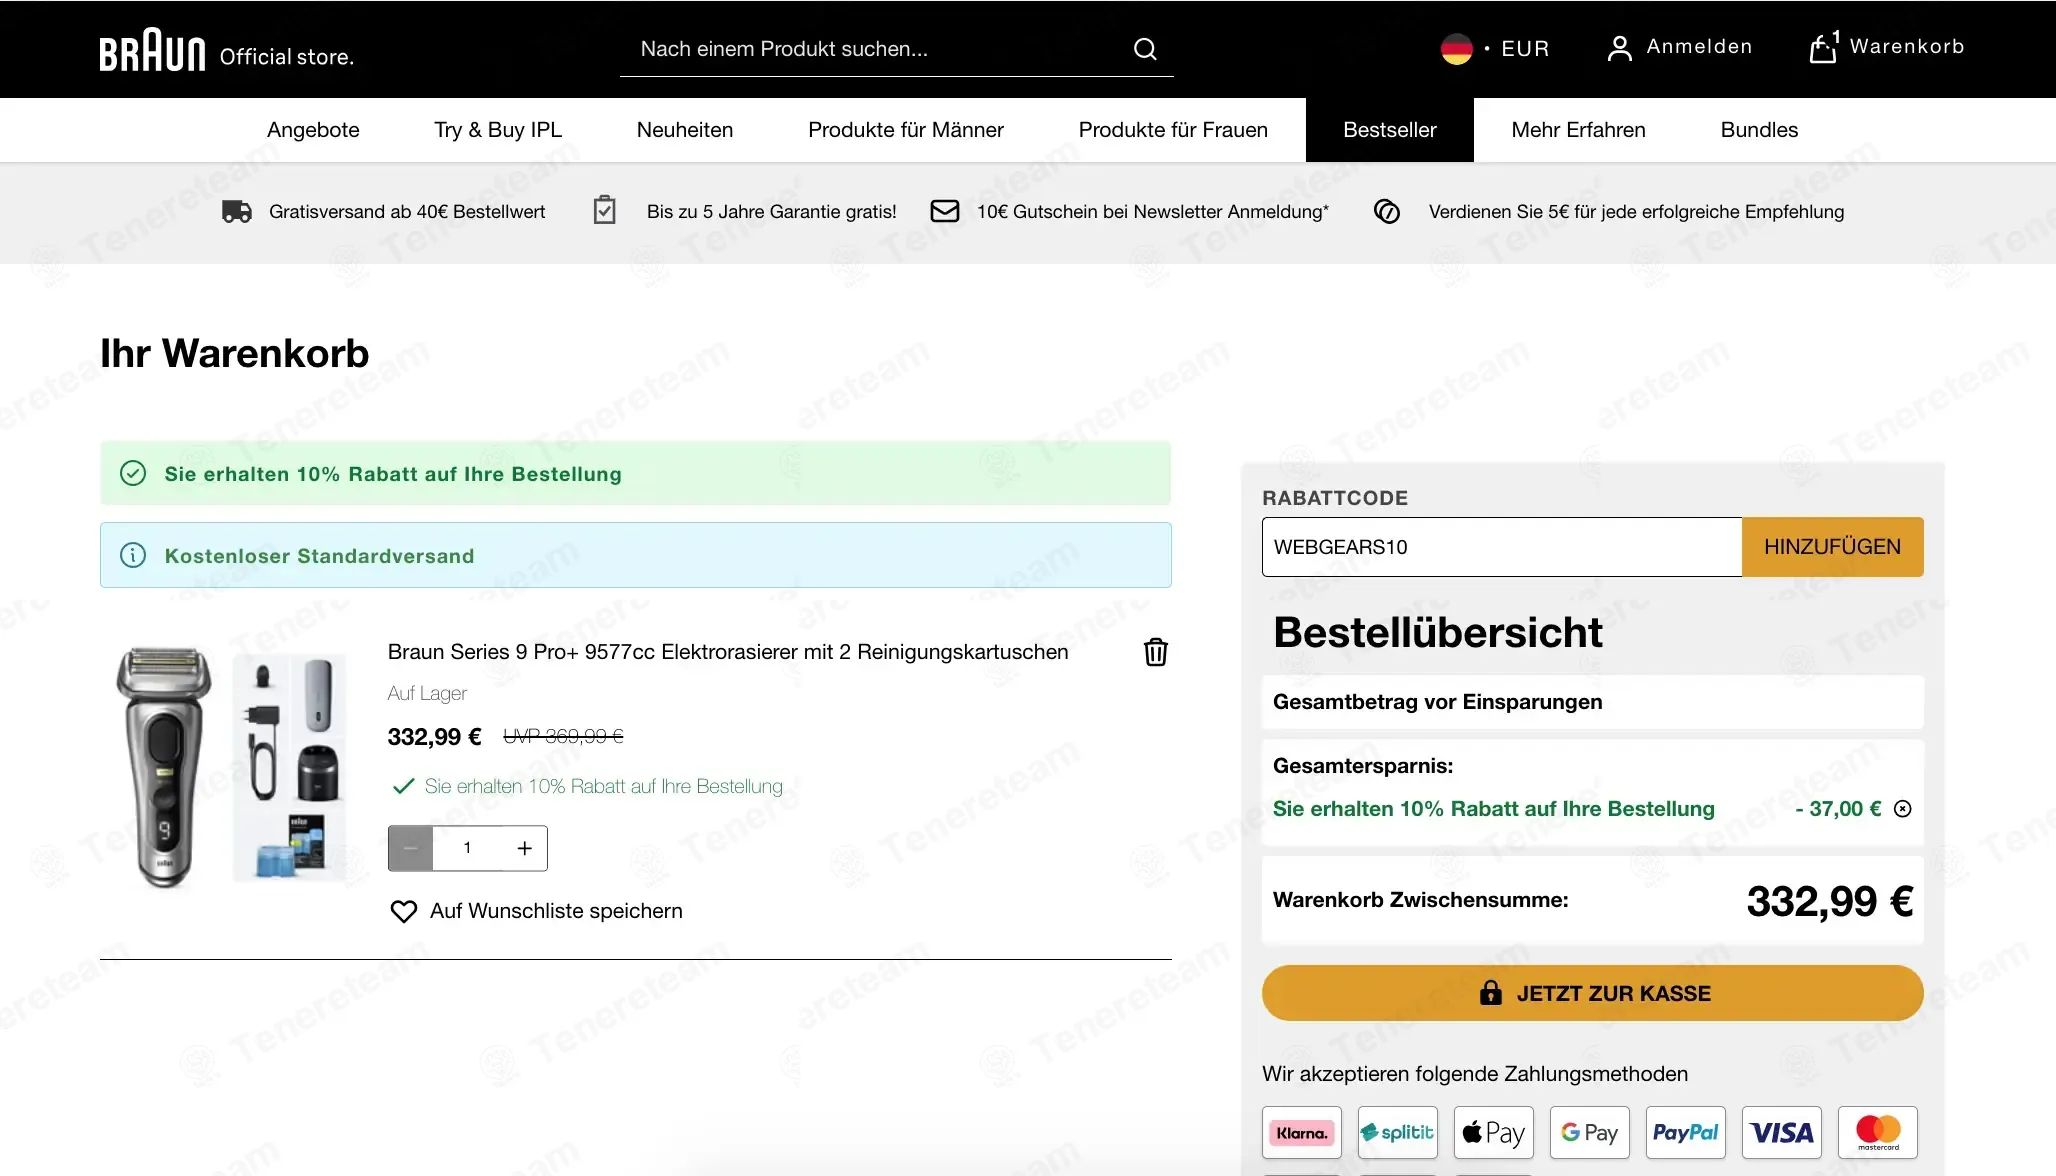Click the HINZUFÜGEN discount button
Image resolution: width=2056 pixels, height=1176 pixels.
click(x=1832, y=547)
